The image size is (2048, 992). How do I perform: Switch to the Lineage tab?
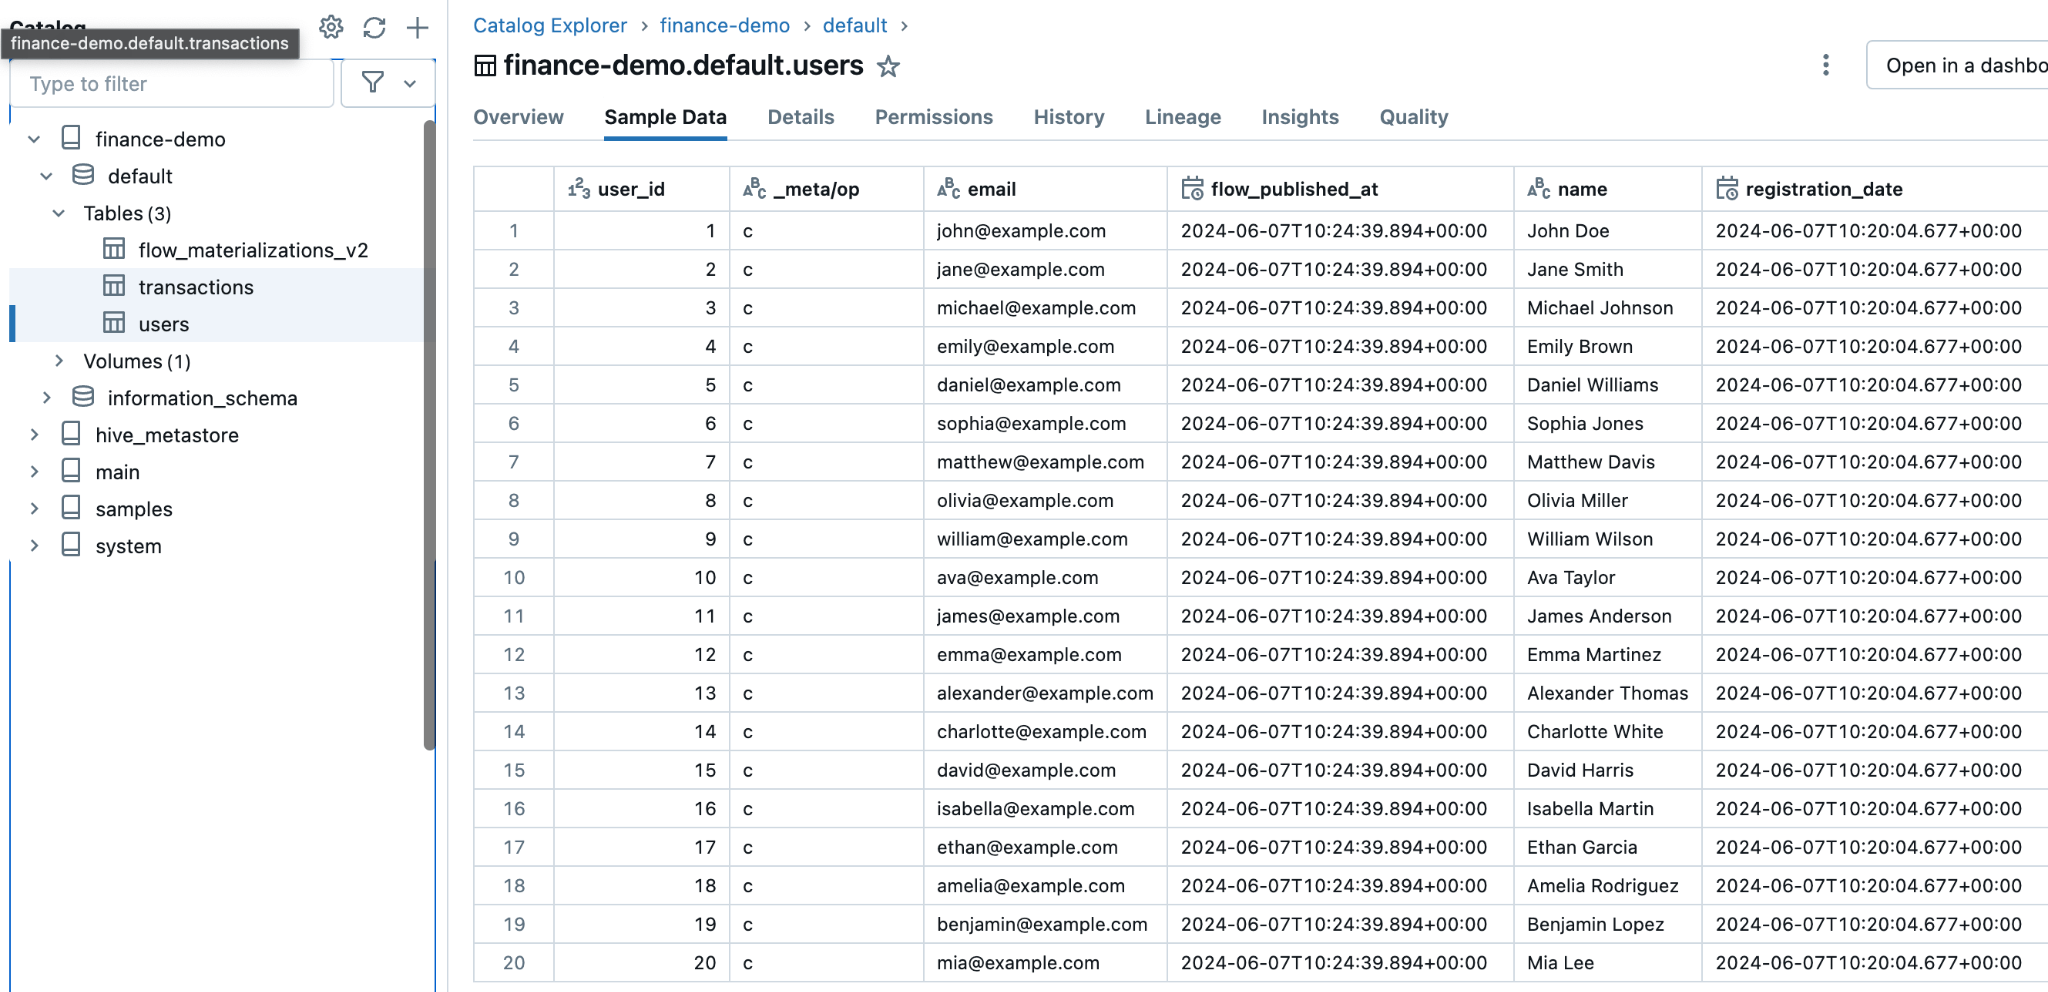coord(1183,117)
